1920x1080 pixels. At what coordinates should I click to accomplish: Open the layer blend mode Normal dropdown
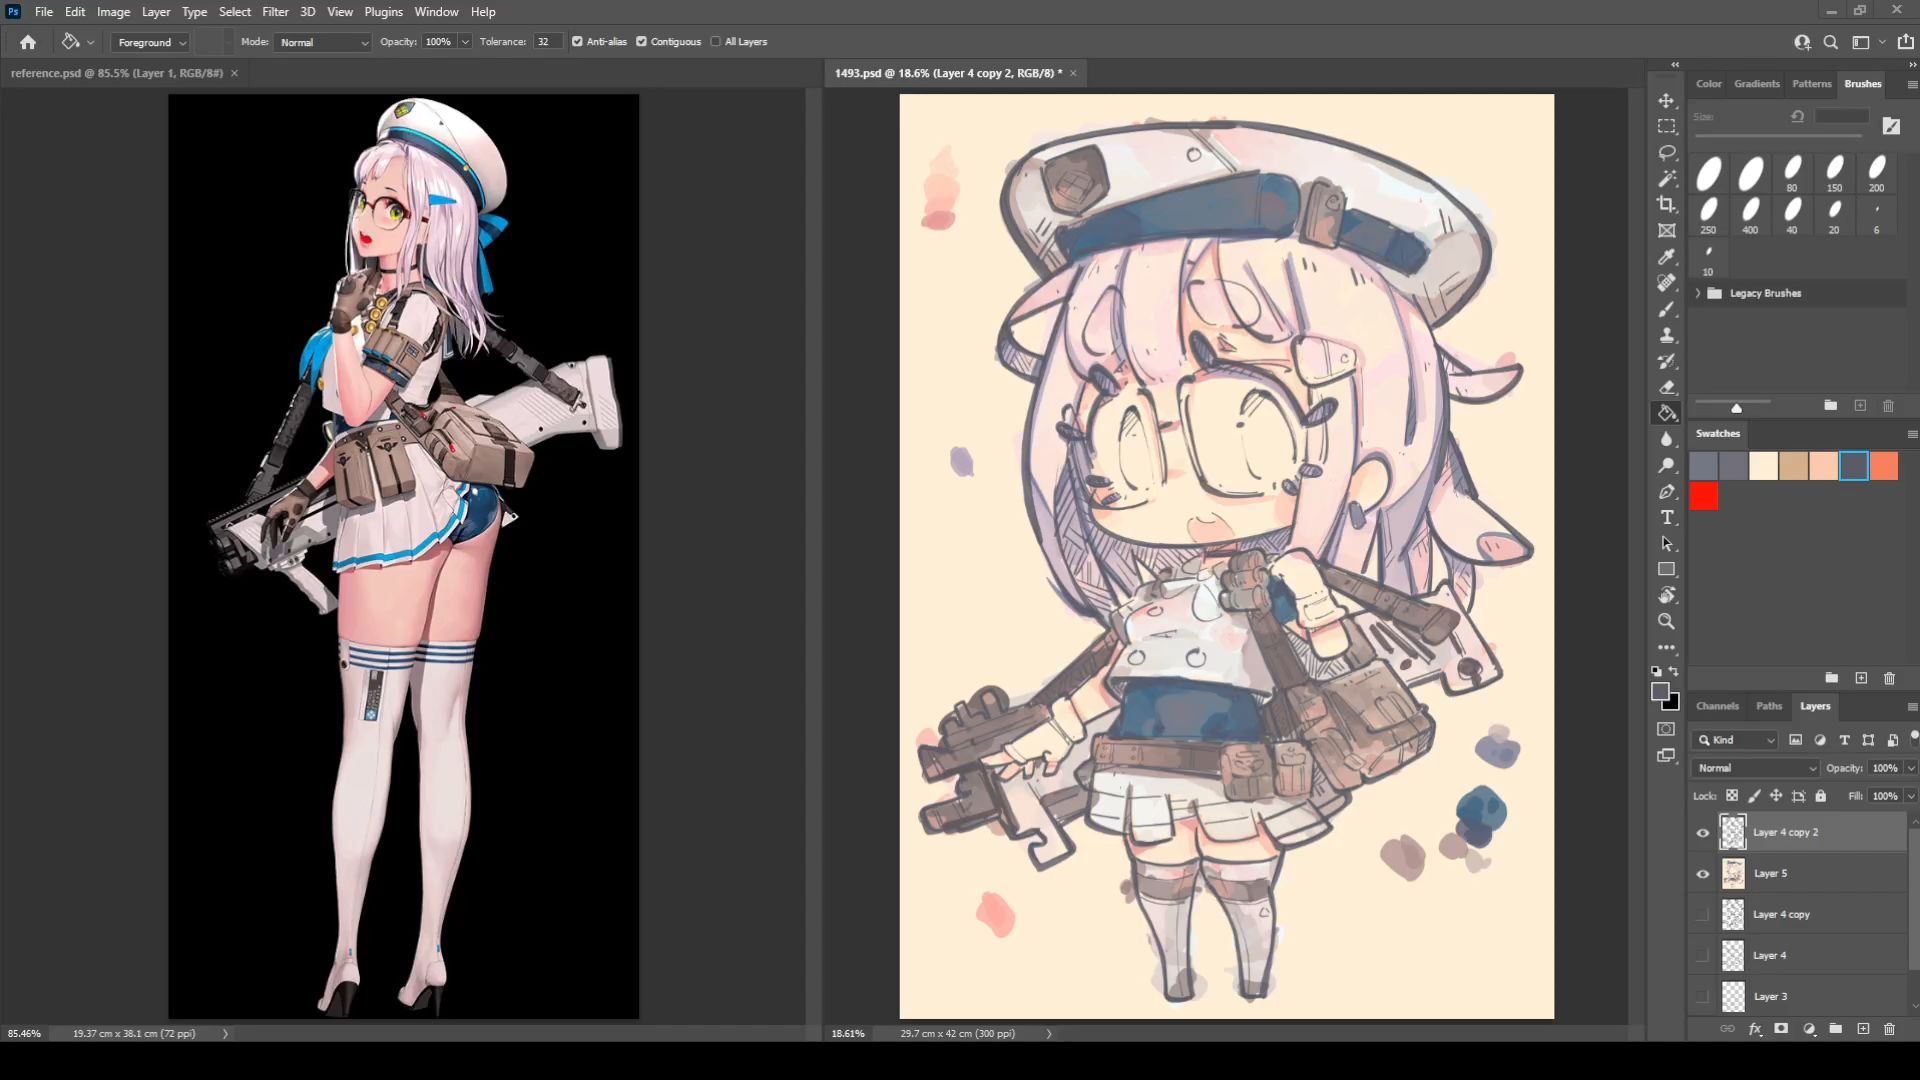point(1755,768)
